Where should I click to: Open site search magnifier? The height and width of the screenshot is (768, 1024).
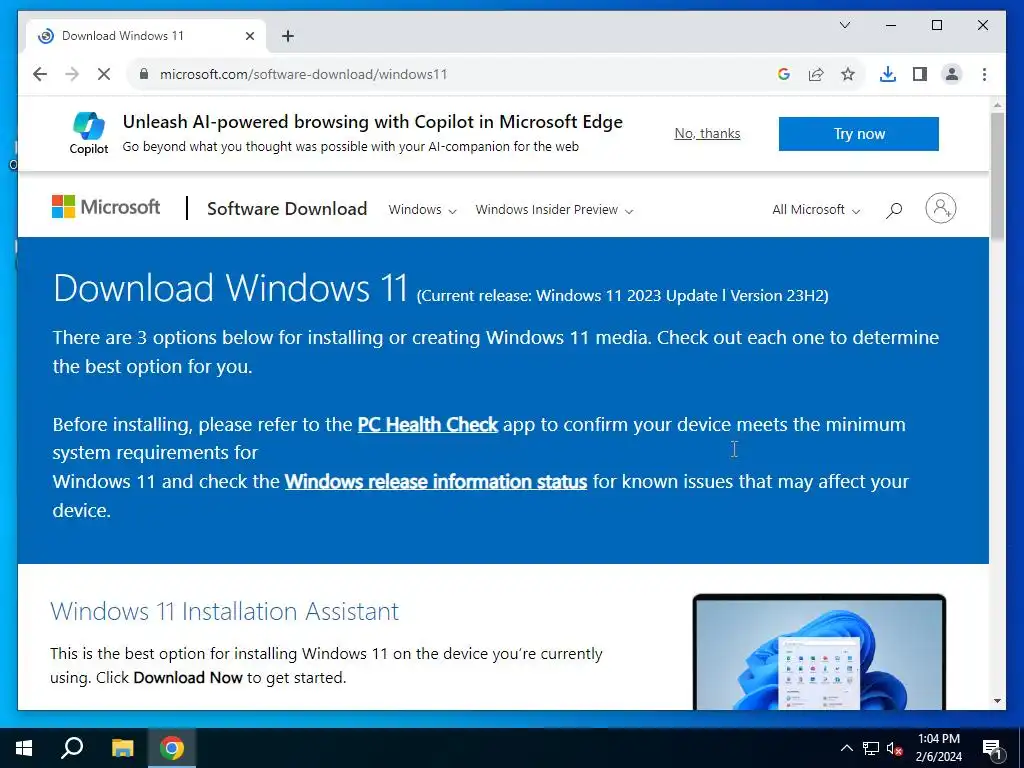coord(894,210)
